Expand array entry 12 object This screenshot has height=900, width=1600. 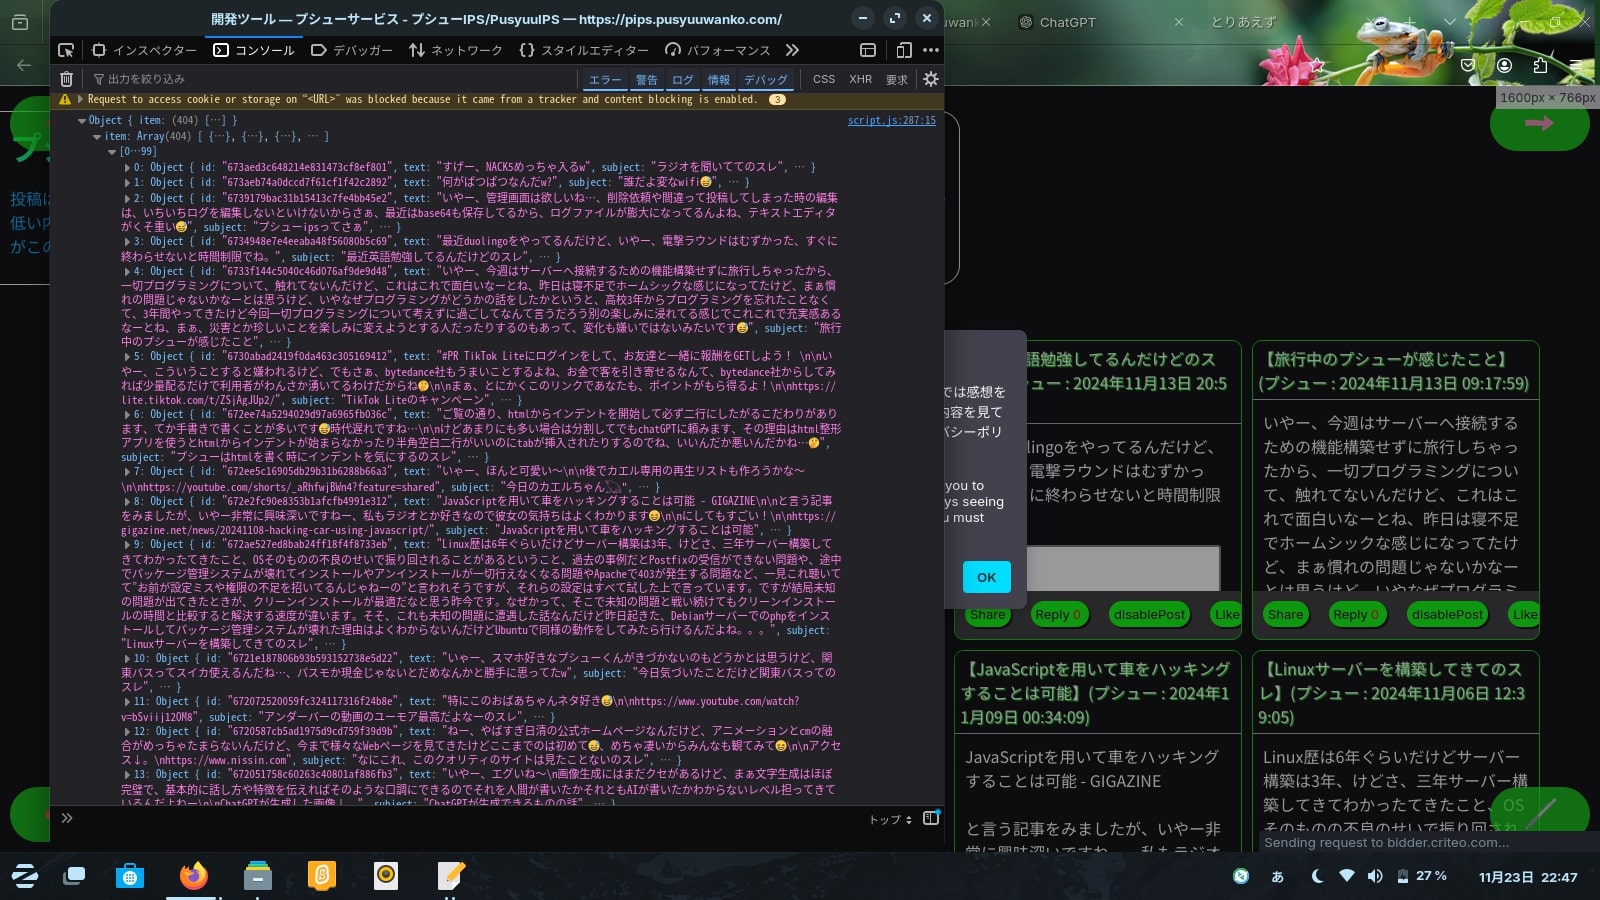coord(127,732)
